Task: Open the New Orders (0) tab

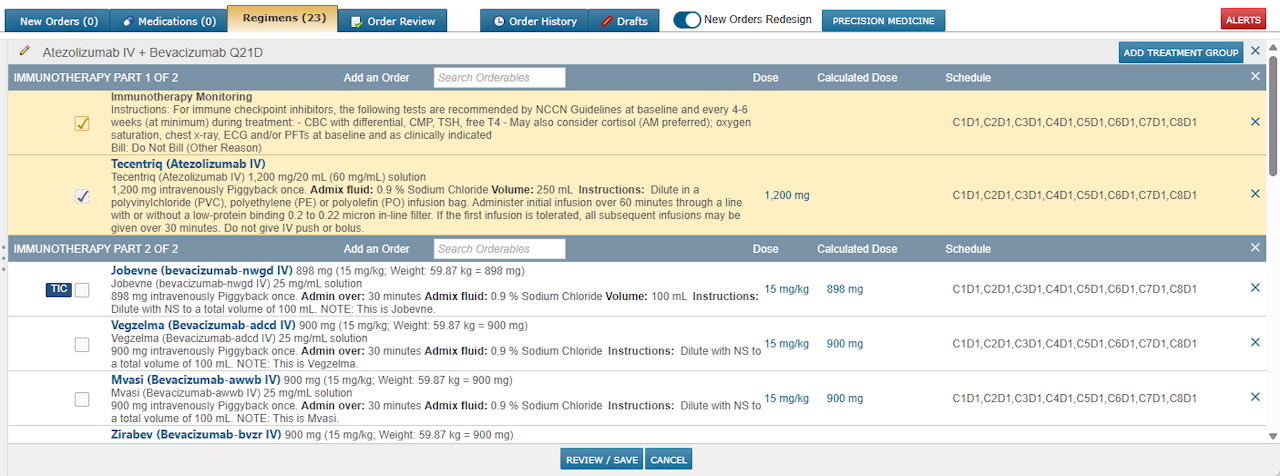Action: click(x=58, y=21)
